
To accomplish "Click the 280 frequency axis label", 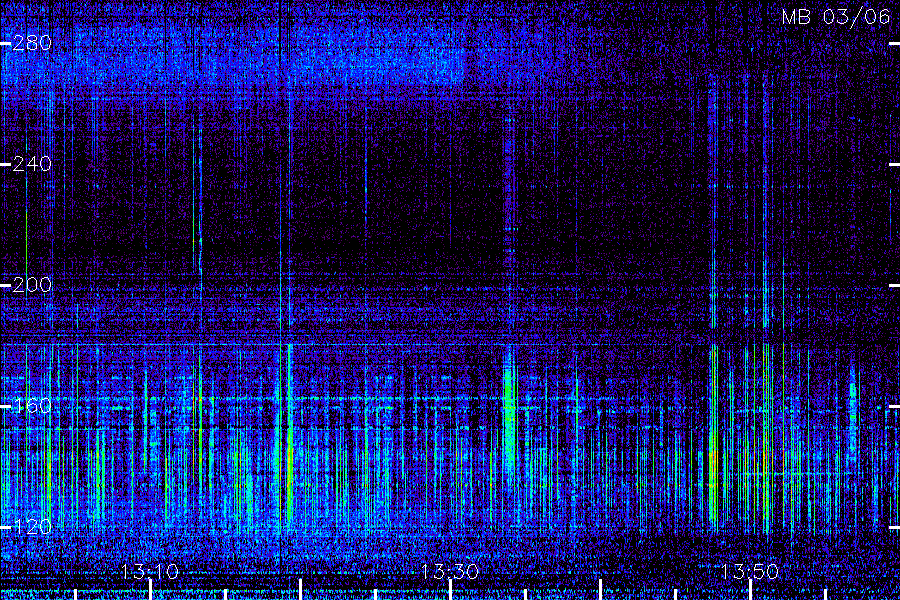I will coord(32,43).
